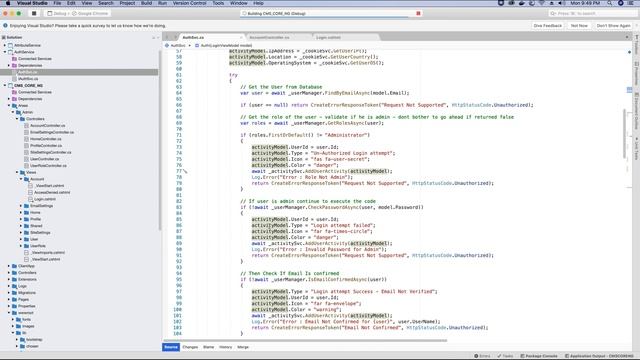Open macOS Spotlight search

609,3
